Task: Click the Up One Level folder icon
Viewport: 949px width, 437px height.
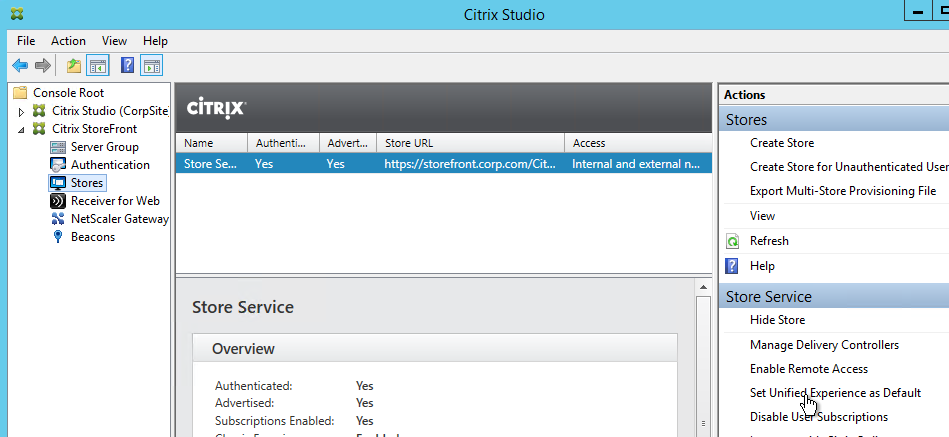Action: pyautogui.click(x=74, y=65)
